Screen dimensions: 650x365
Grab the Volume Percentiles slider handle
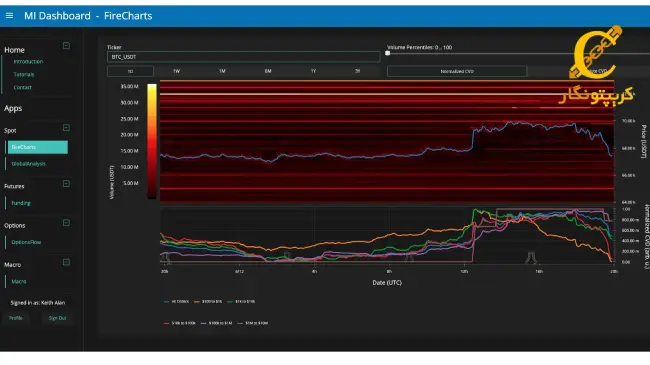[388, 53]
